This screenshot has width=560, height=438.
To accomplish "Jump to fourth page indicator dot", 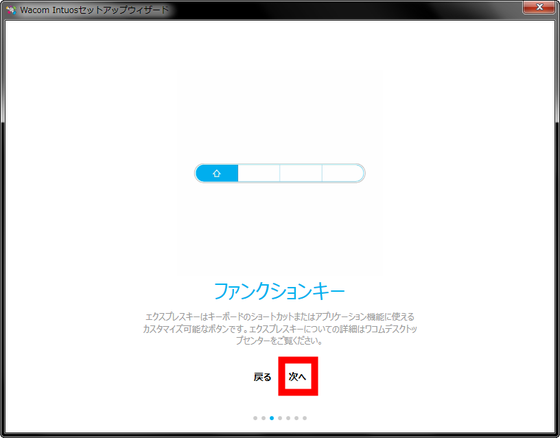I will tap(280, 418).
